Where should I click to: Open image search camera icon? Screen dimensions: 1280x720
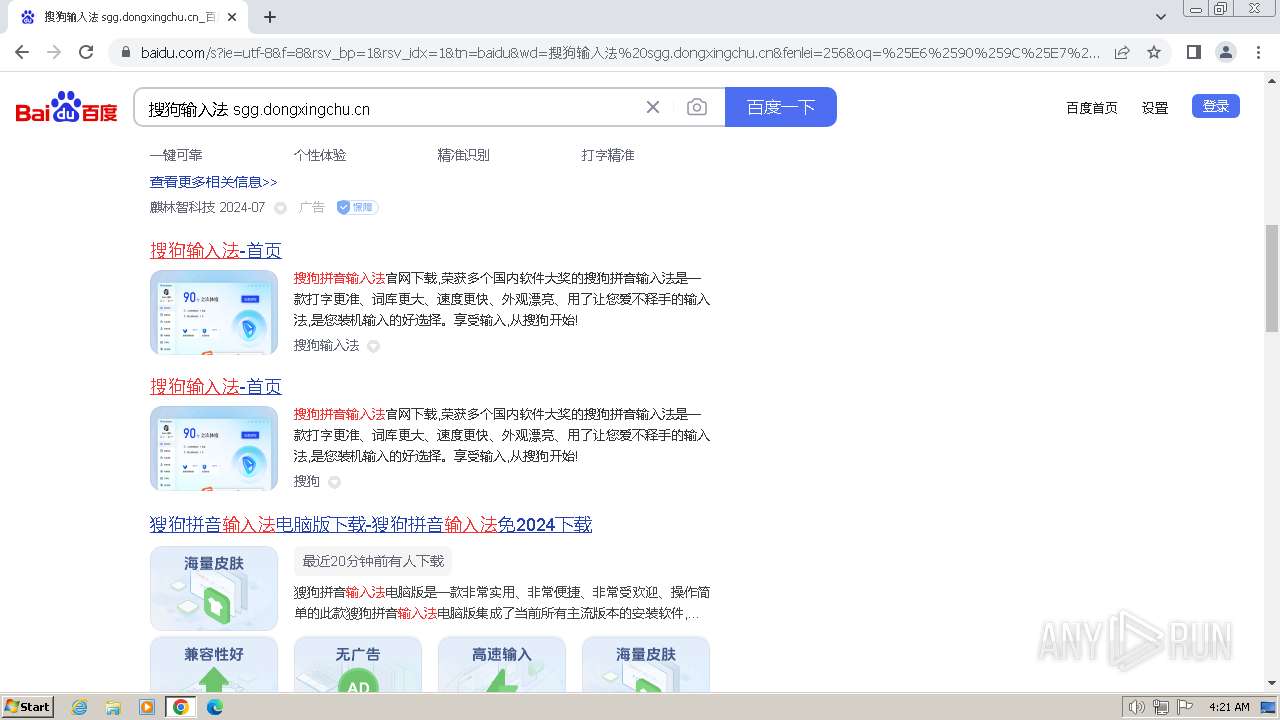(x=697, y=107)
